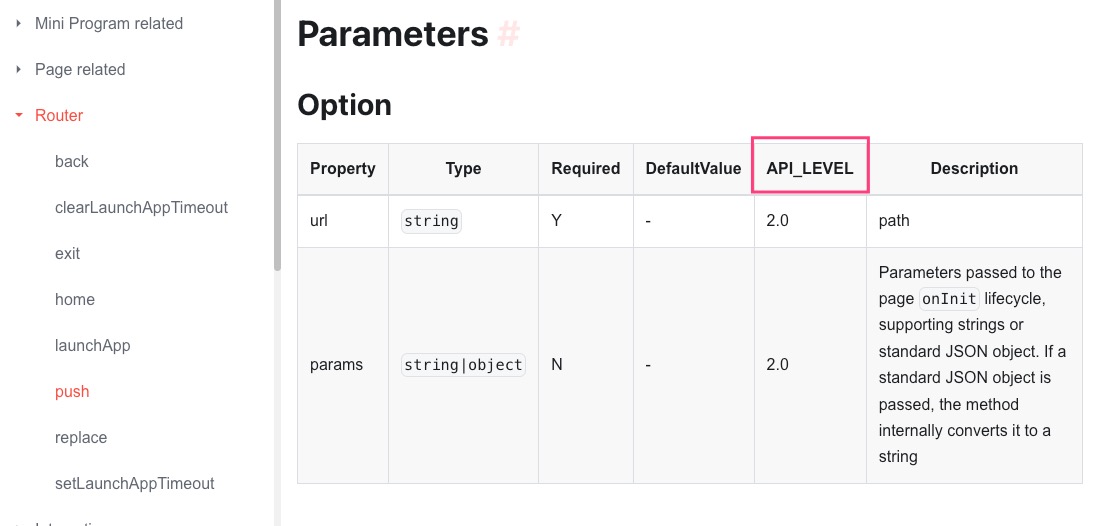Viewport: 1116px width, 526px height.
Task: Click the API_LEVEL column header
Action: pos(810,168)
